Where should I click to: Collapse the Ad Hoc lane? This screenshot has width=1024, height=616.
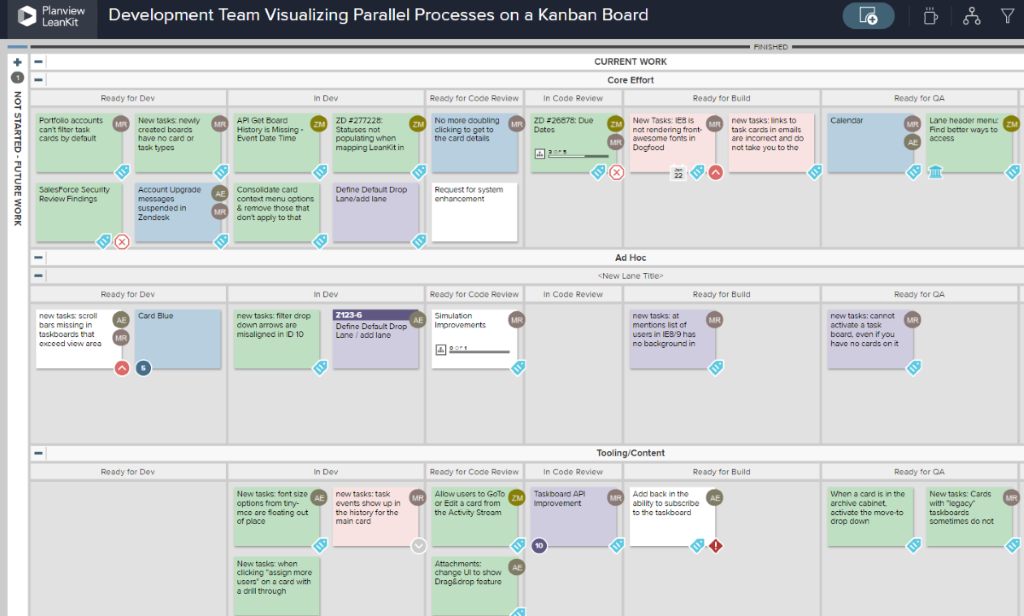38,258
